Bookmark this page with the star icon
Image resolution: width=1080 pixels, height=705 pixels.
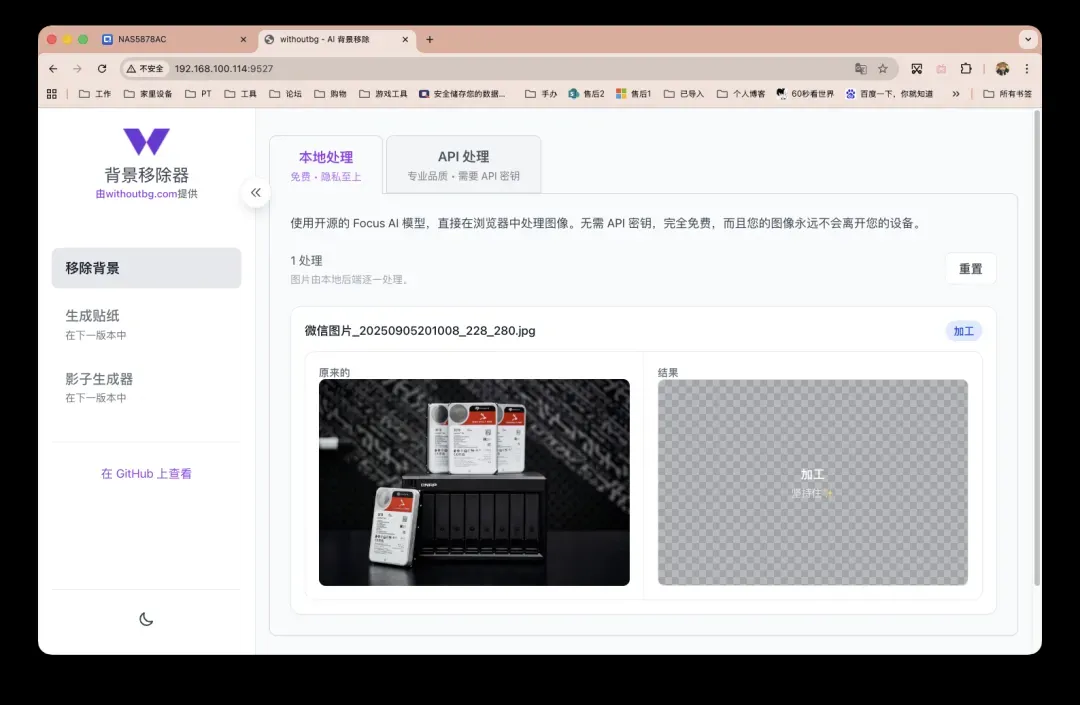coord(883,69)
